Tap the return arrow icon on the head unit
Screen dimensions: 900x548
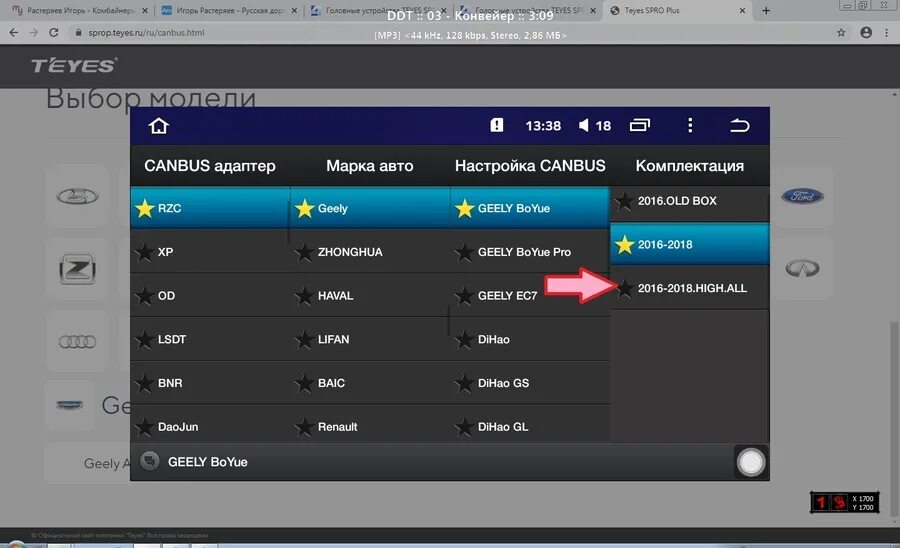740,125
